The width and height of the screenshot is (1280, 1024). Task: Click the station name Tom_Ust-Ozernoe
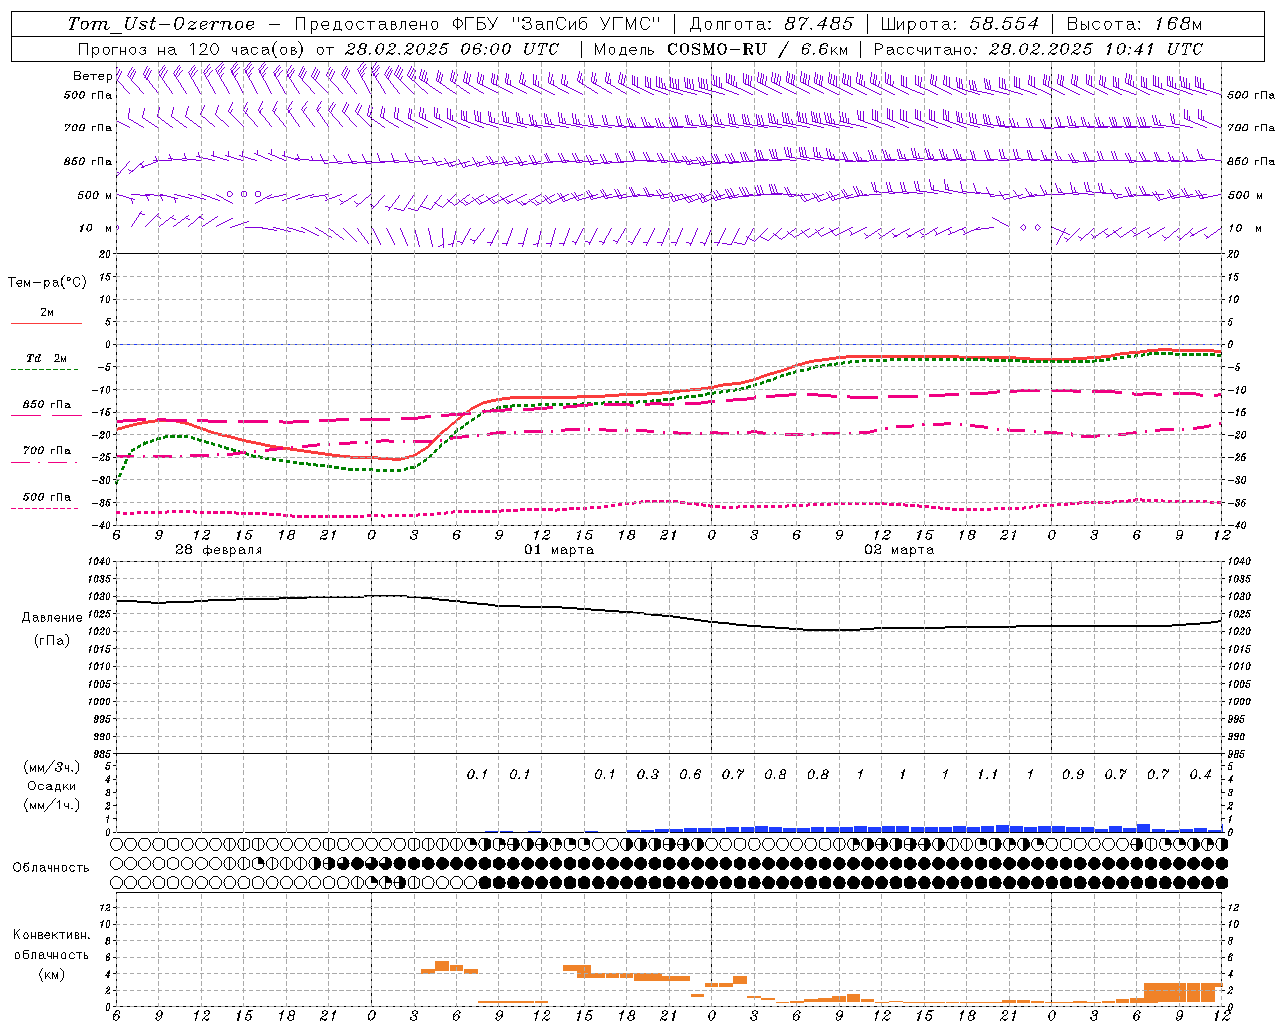161,24
